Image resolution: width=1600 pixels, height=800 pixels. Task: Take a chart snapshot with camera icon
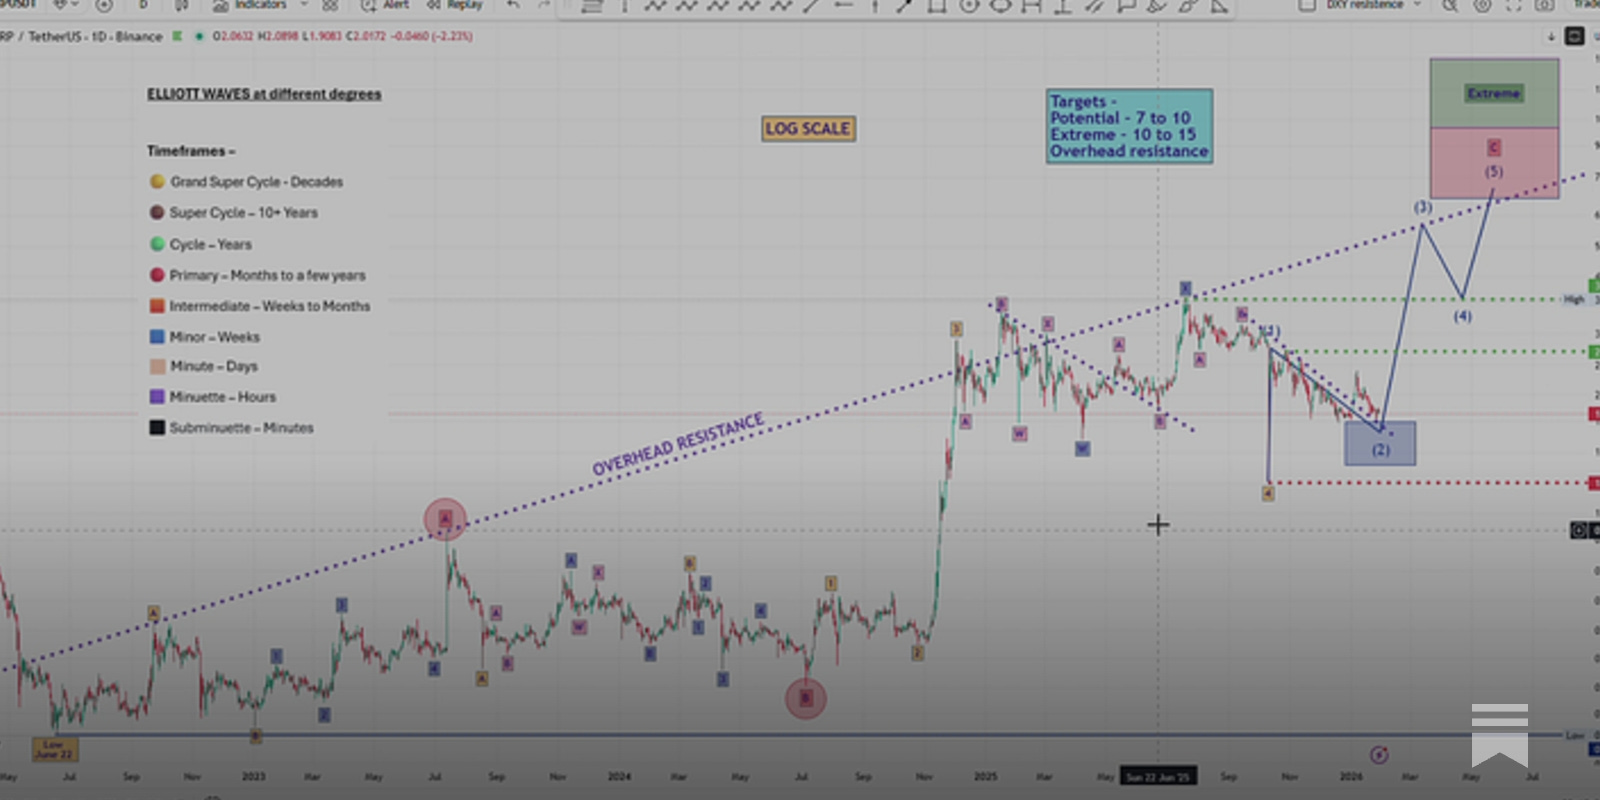[x=1545, y=5]
